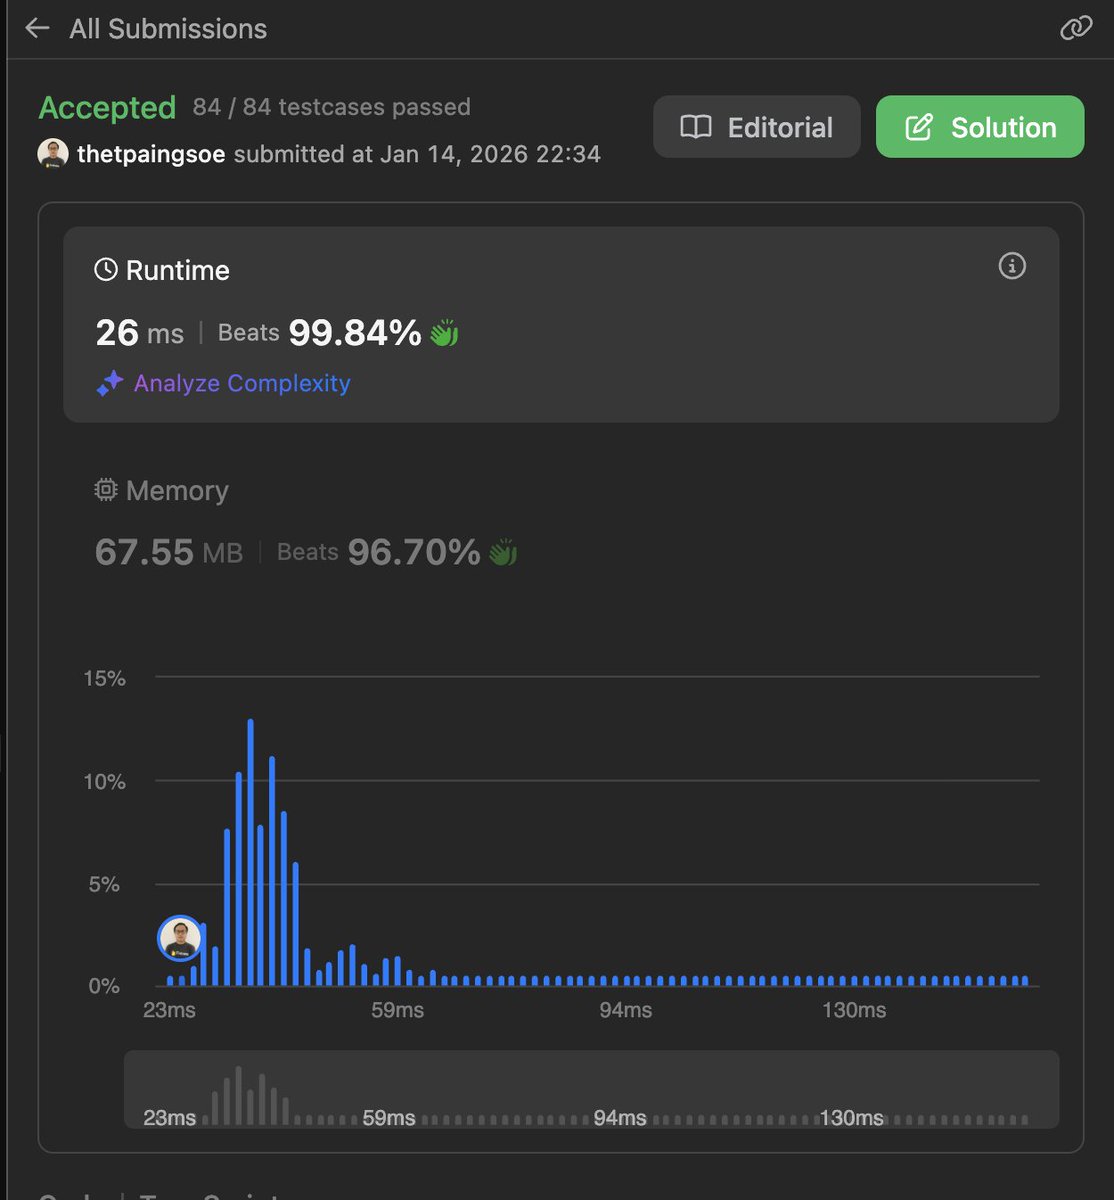The width and height of the screenshot is (1114, 1200).
Task: Click the 15% y-axis label
Action: 104,678
